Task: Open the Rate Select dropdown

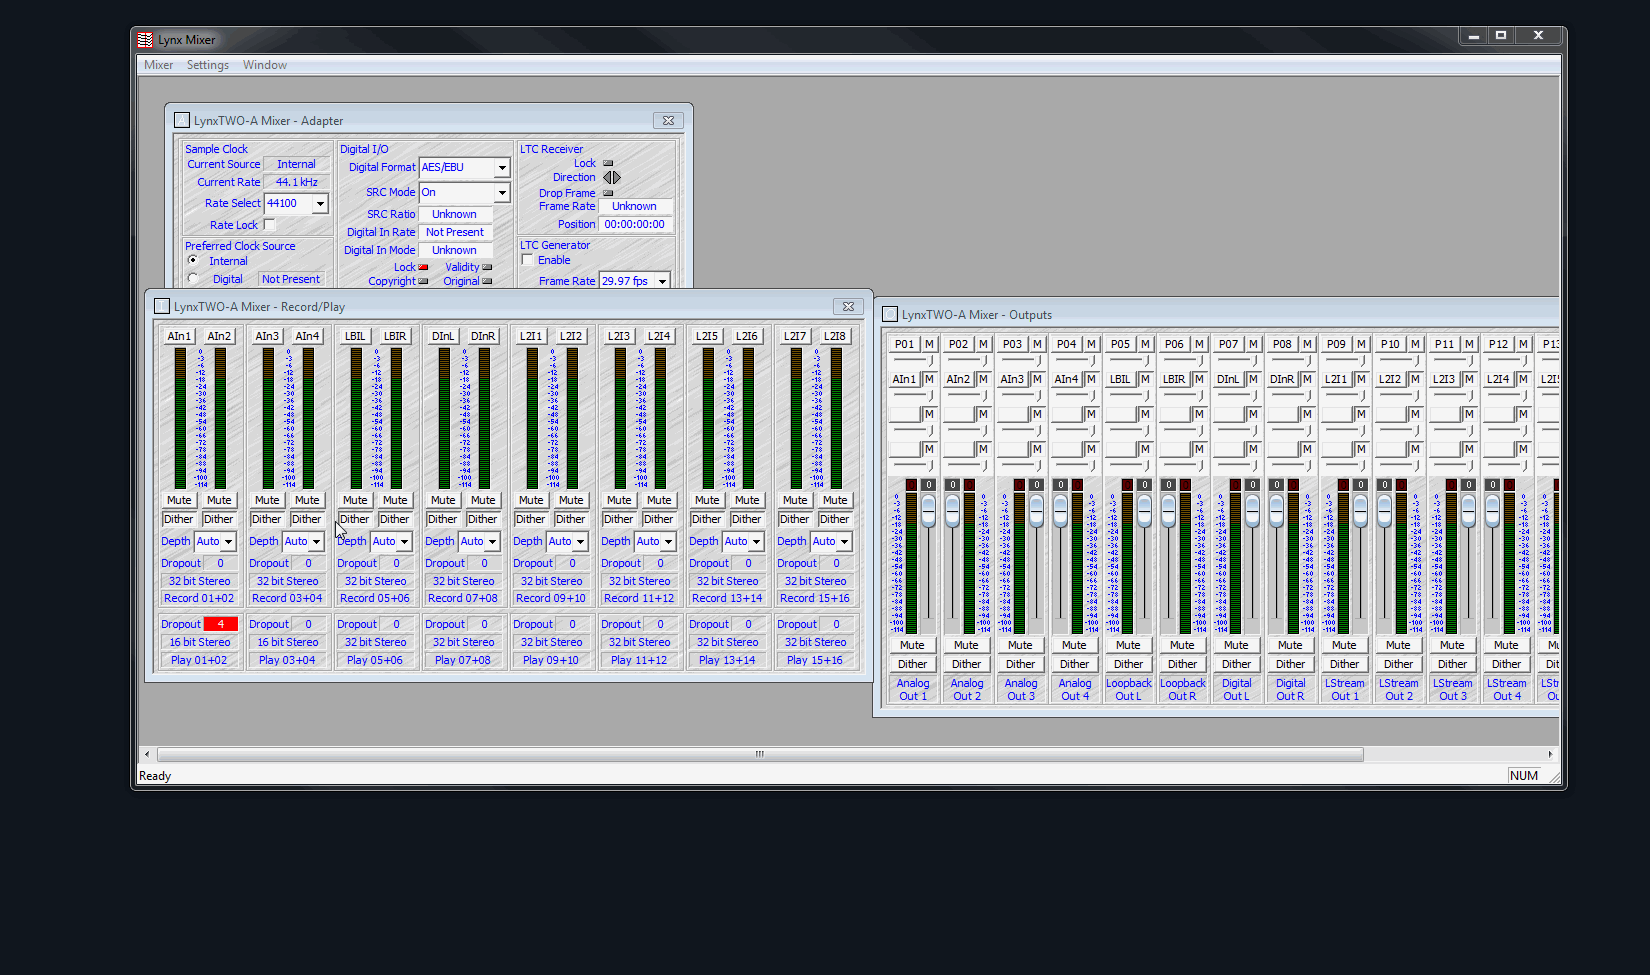Action: tap(320, 203)
